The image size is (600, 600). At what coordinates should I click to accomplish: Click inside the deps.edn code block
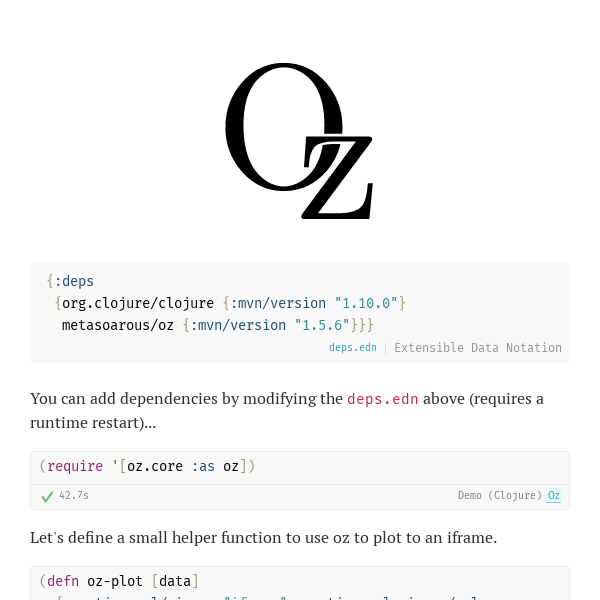tap(300, 312)
